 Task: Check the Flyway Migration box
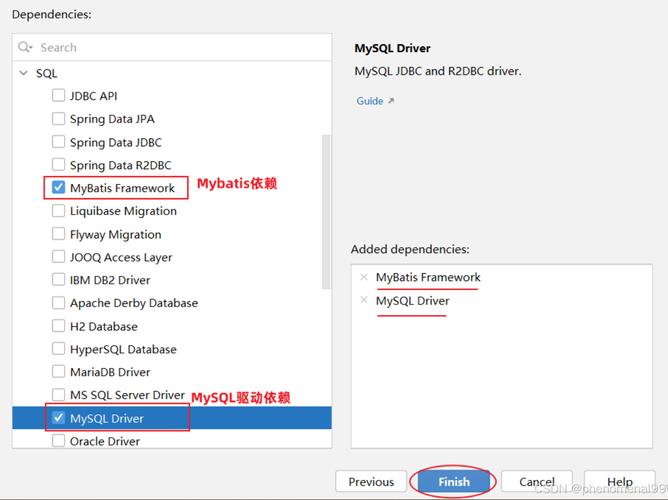pos(58,234)
